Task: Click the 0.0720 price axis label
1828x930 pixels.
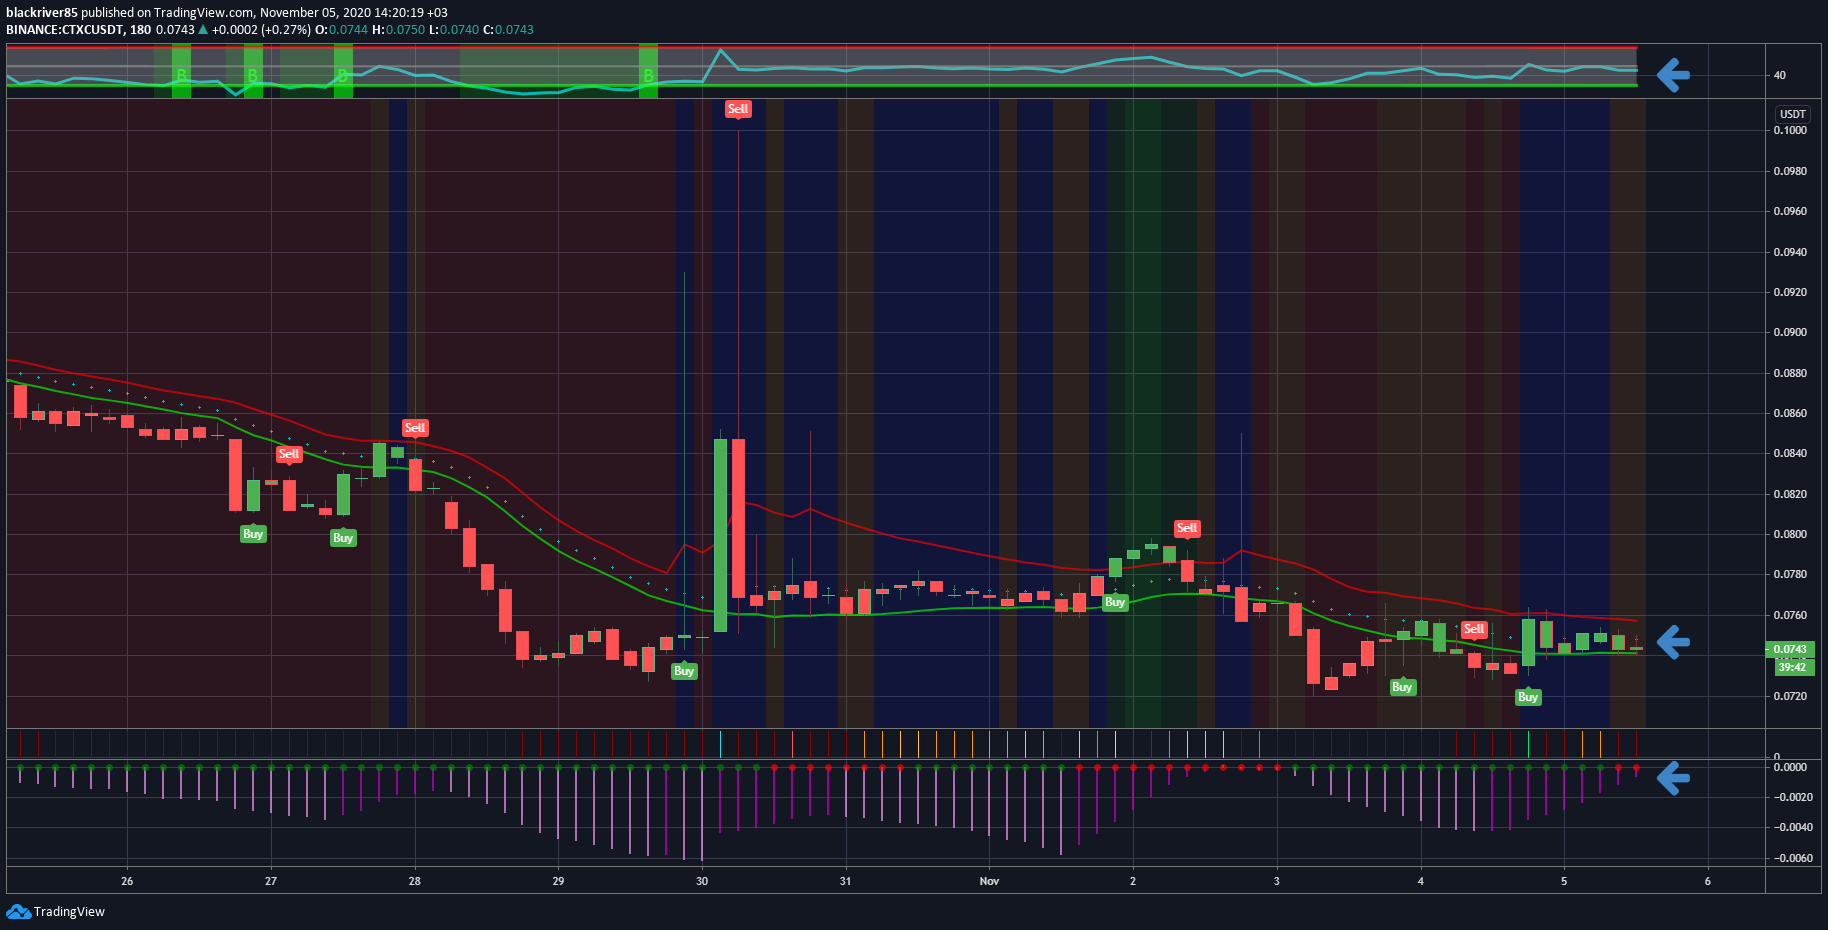Action: pyautogui.click(x=1791, y=696)
